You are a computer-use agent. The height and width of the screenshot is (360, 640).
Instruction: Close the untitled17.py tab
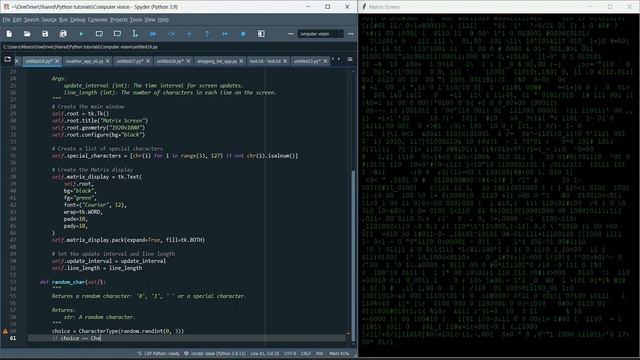pyautogui.click(x=148, y=61)
